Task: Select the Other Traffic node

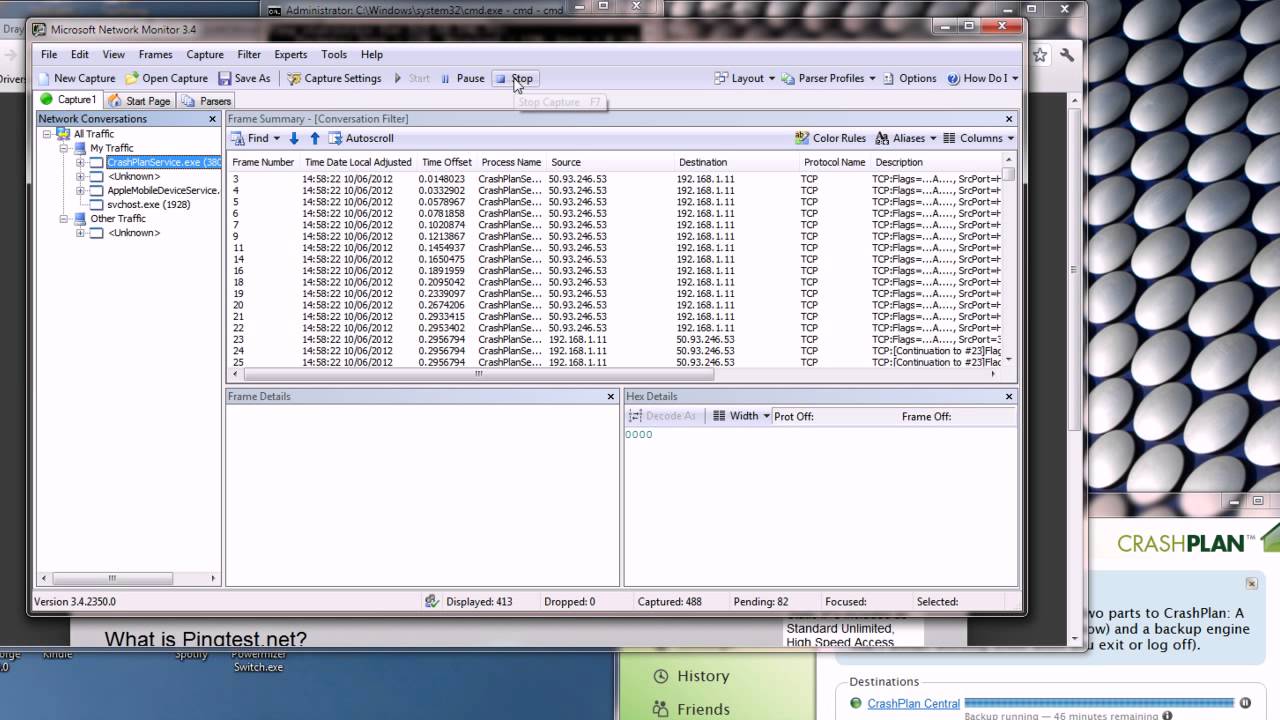Action: coord(118,219)
